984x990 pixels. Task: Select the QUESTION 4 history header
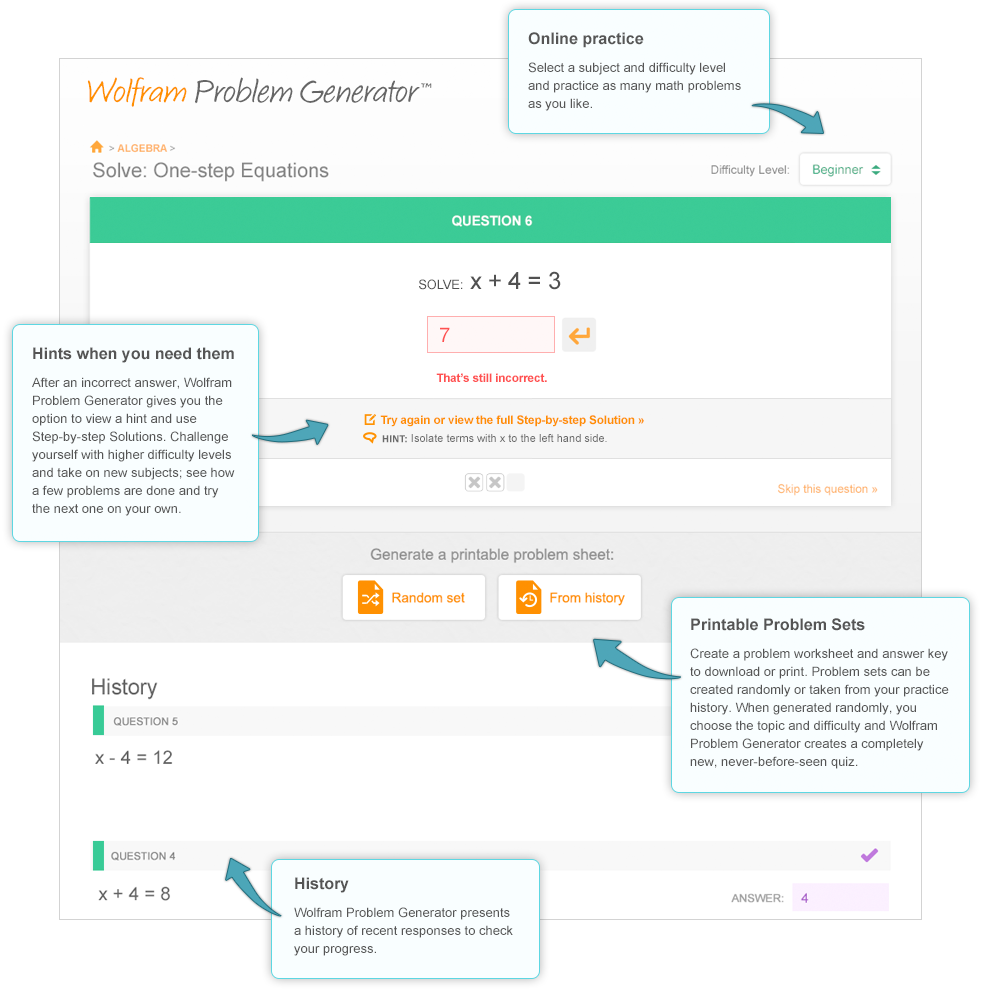tap(491, 856)
